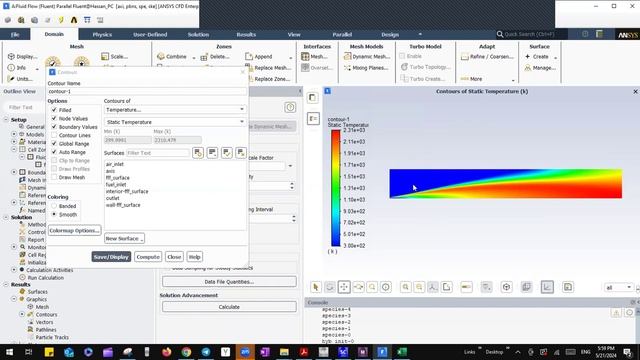Enable the Draw Mesh checkbox
Viewport: 640px width, 360px height.
(54, 177)
